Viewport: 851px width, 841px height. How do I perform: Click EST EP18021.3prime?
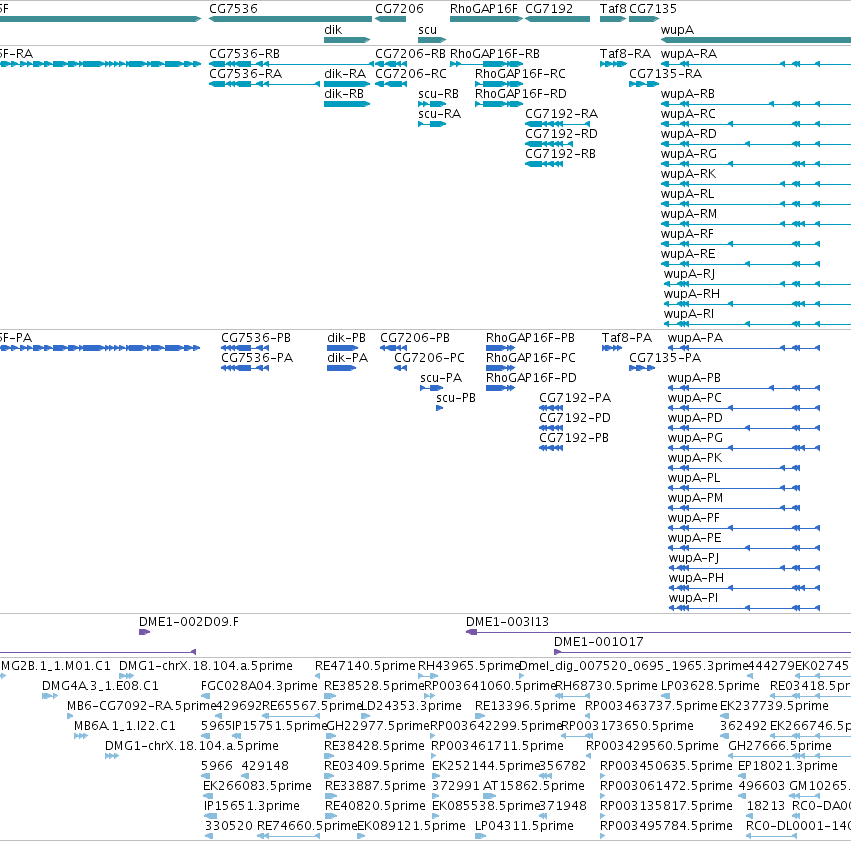point(742,776)
